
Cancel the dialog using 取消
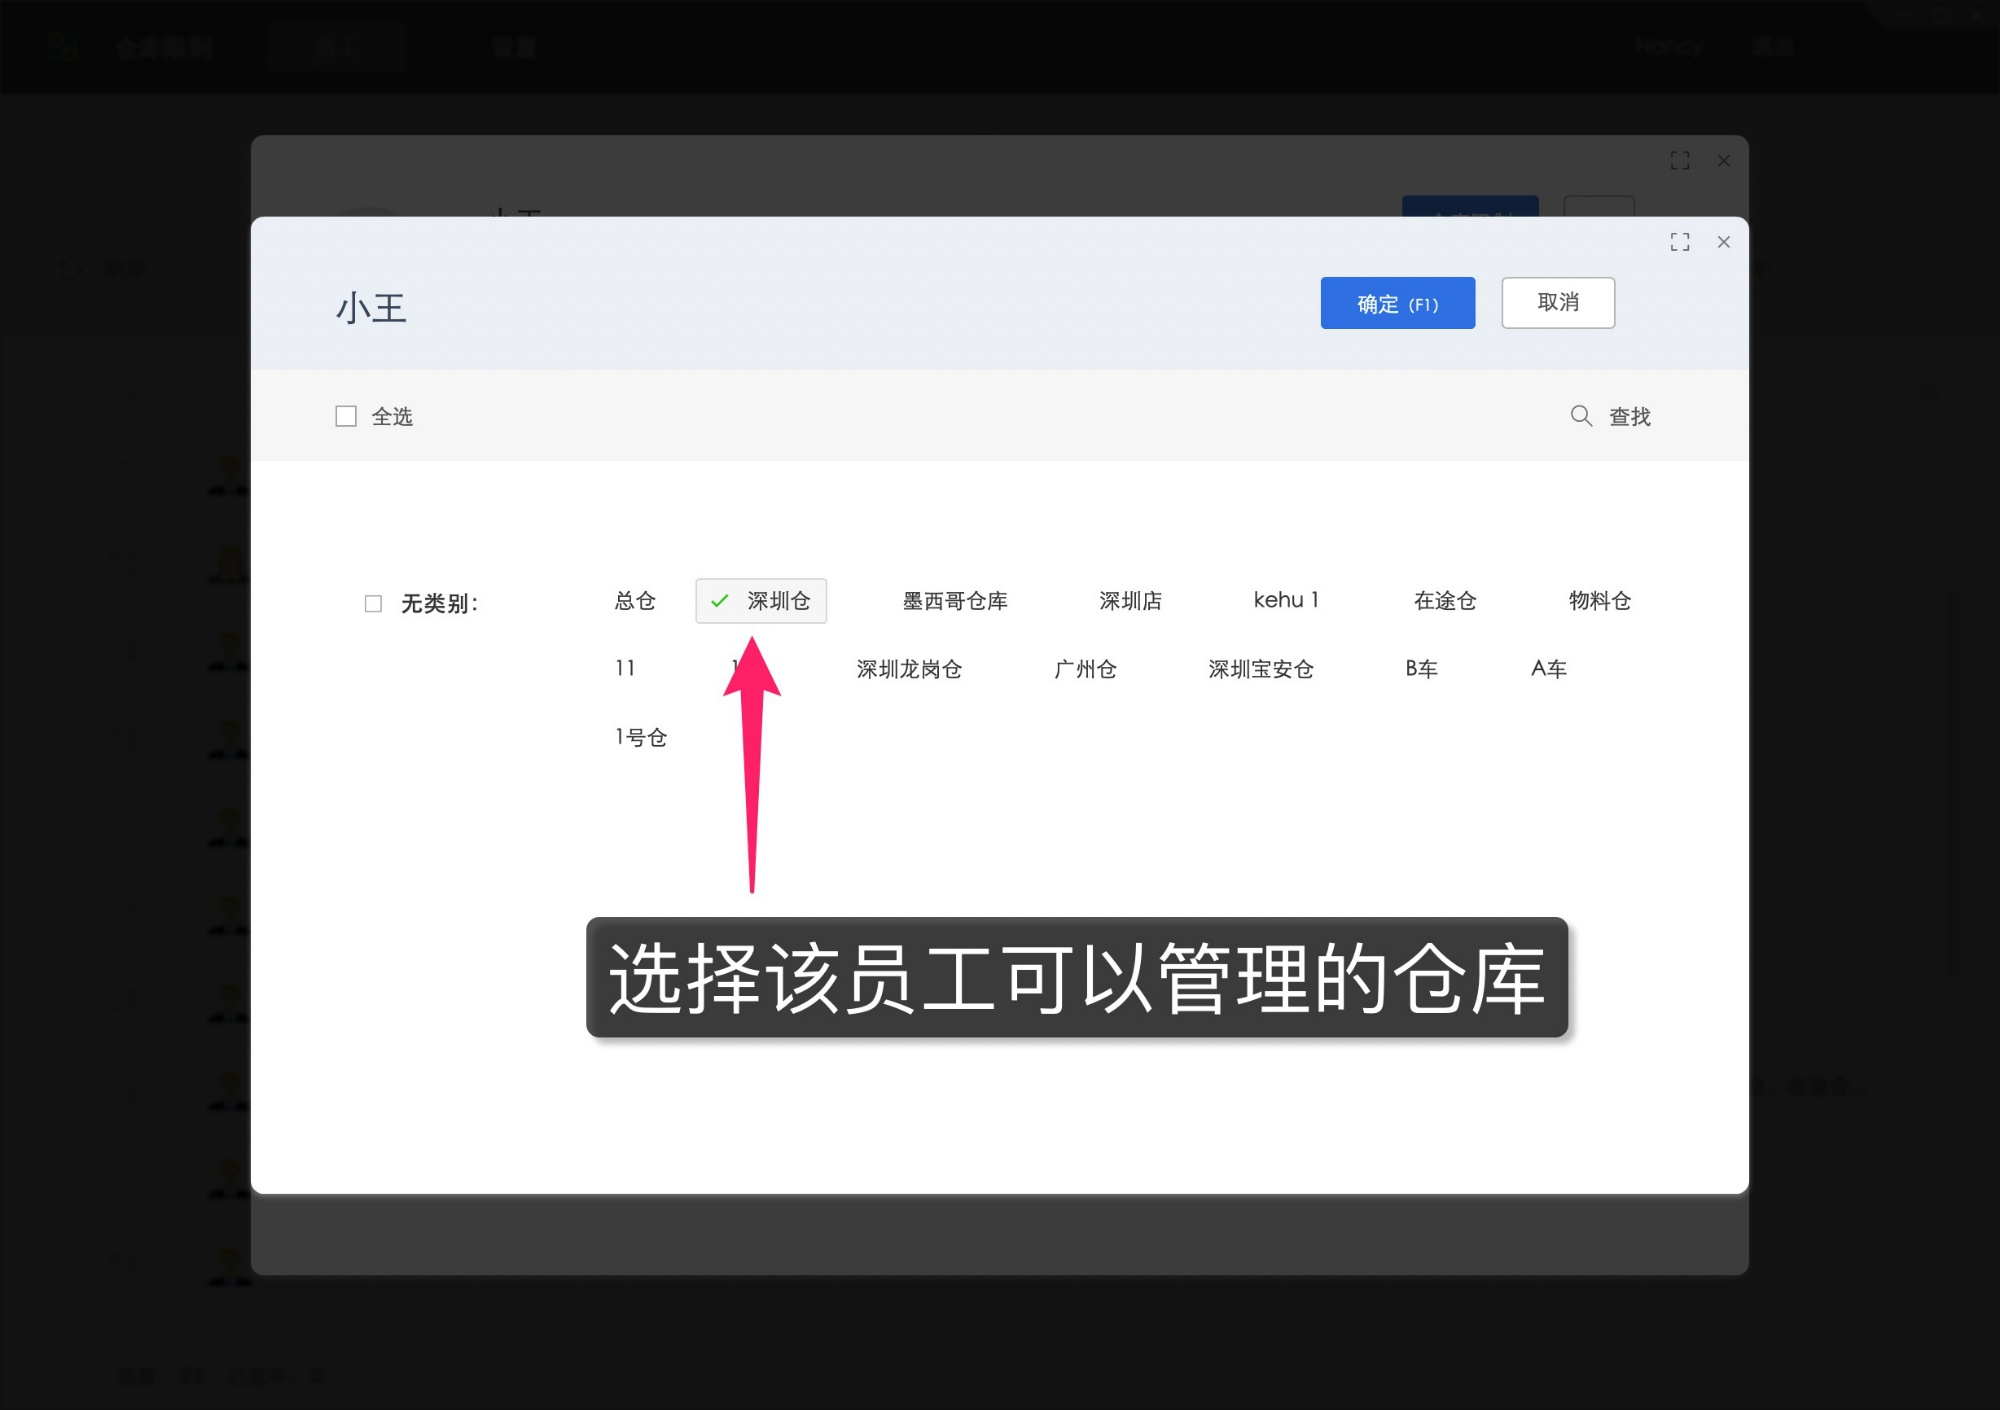(1557, 303)
